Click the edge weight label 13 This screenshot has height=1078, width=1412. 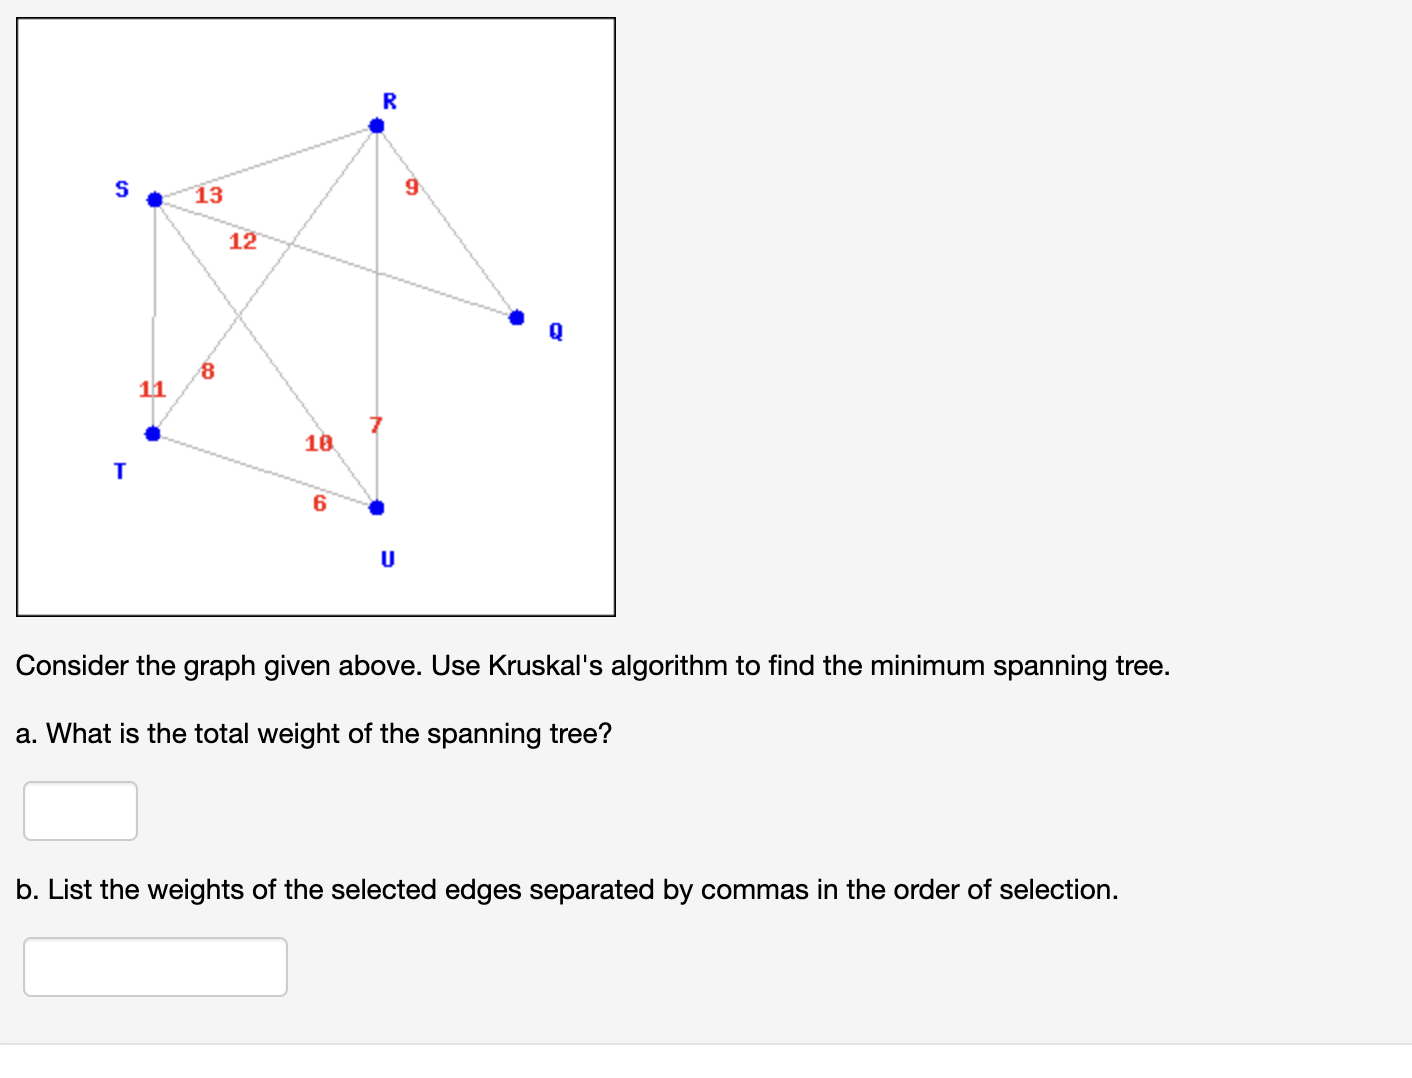point(208,195)
